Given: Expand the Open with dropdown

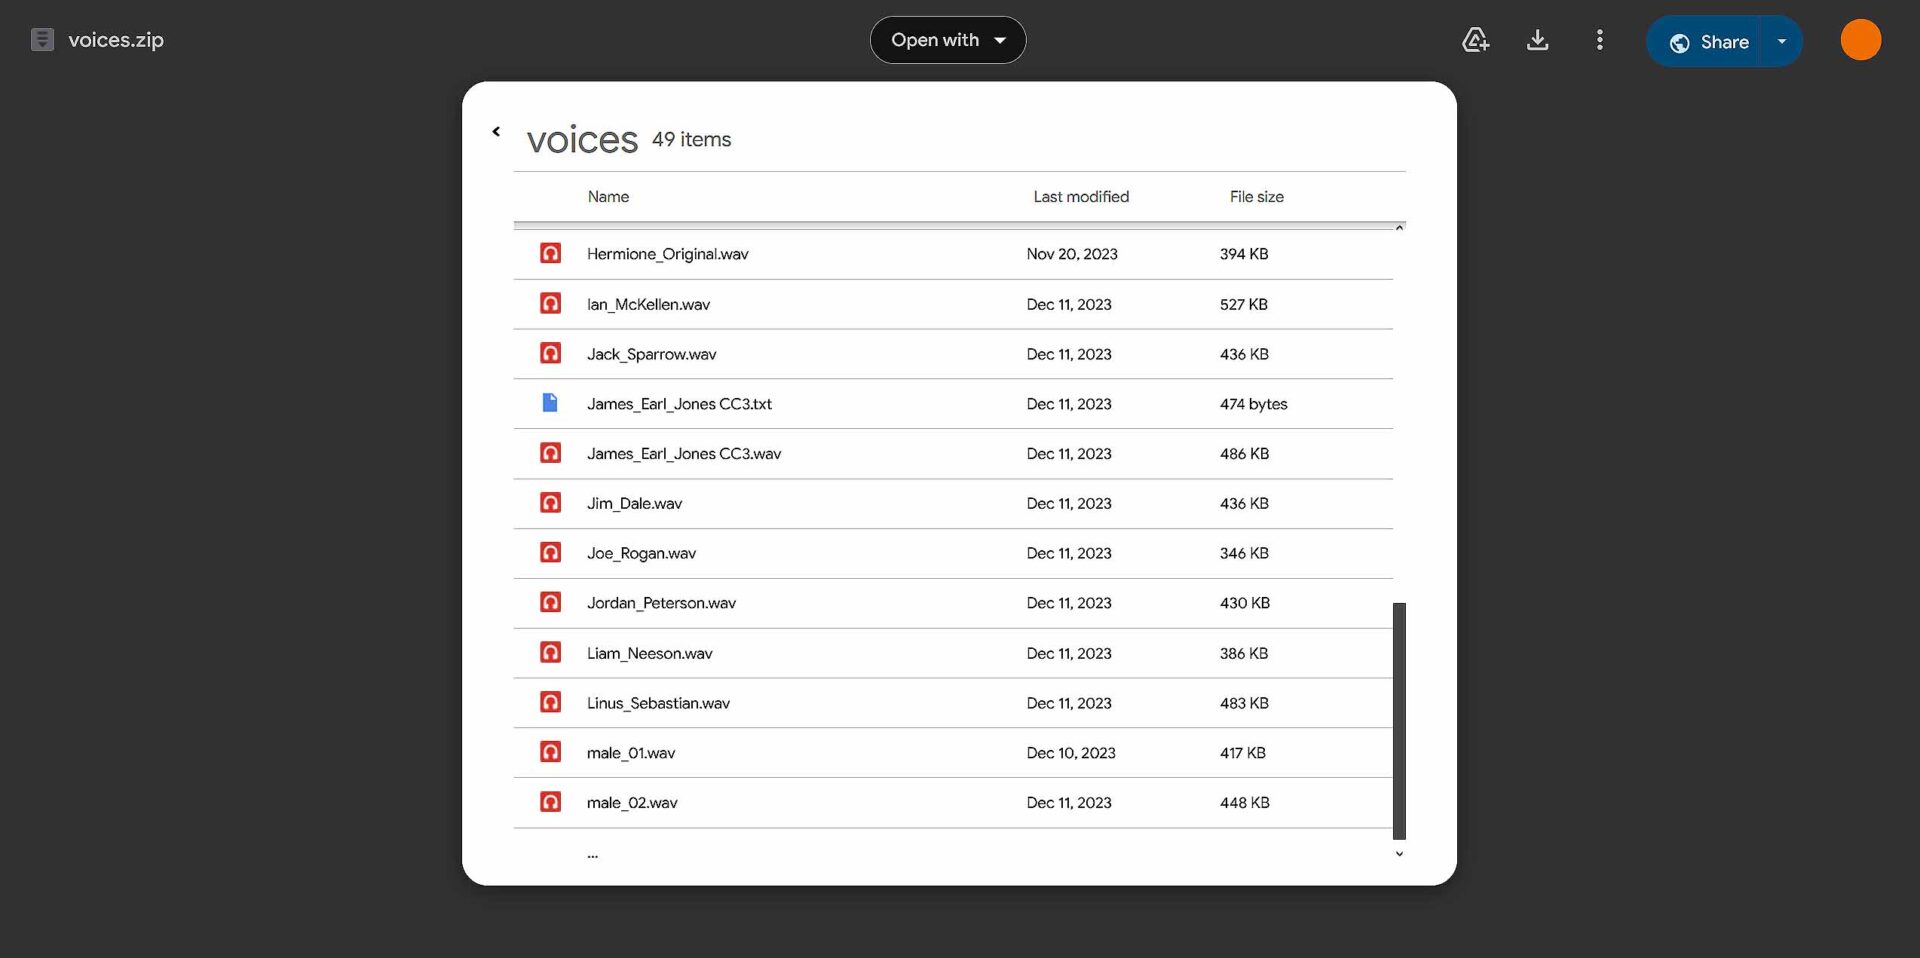Looking at the screenshot, I should tap(948, 40).
